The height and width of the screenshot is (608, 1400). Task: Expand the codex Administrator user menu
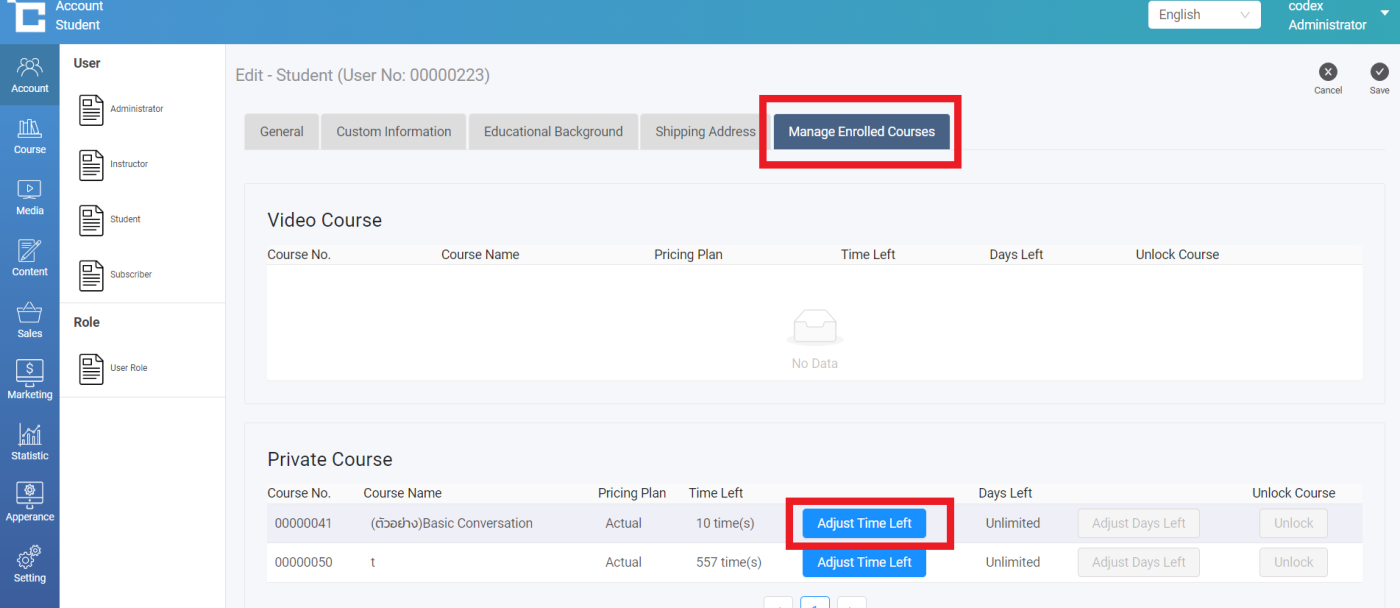[x=1338, y=15]
